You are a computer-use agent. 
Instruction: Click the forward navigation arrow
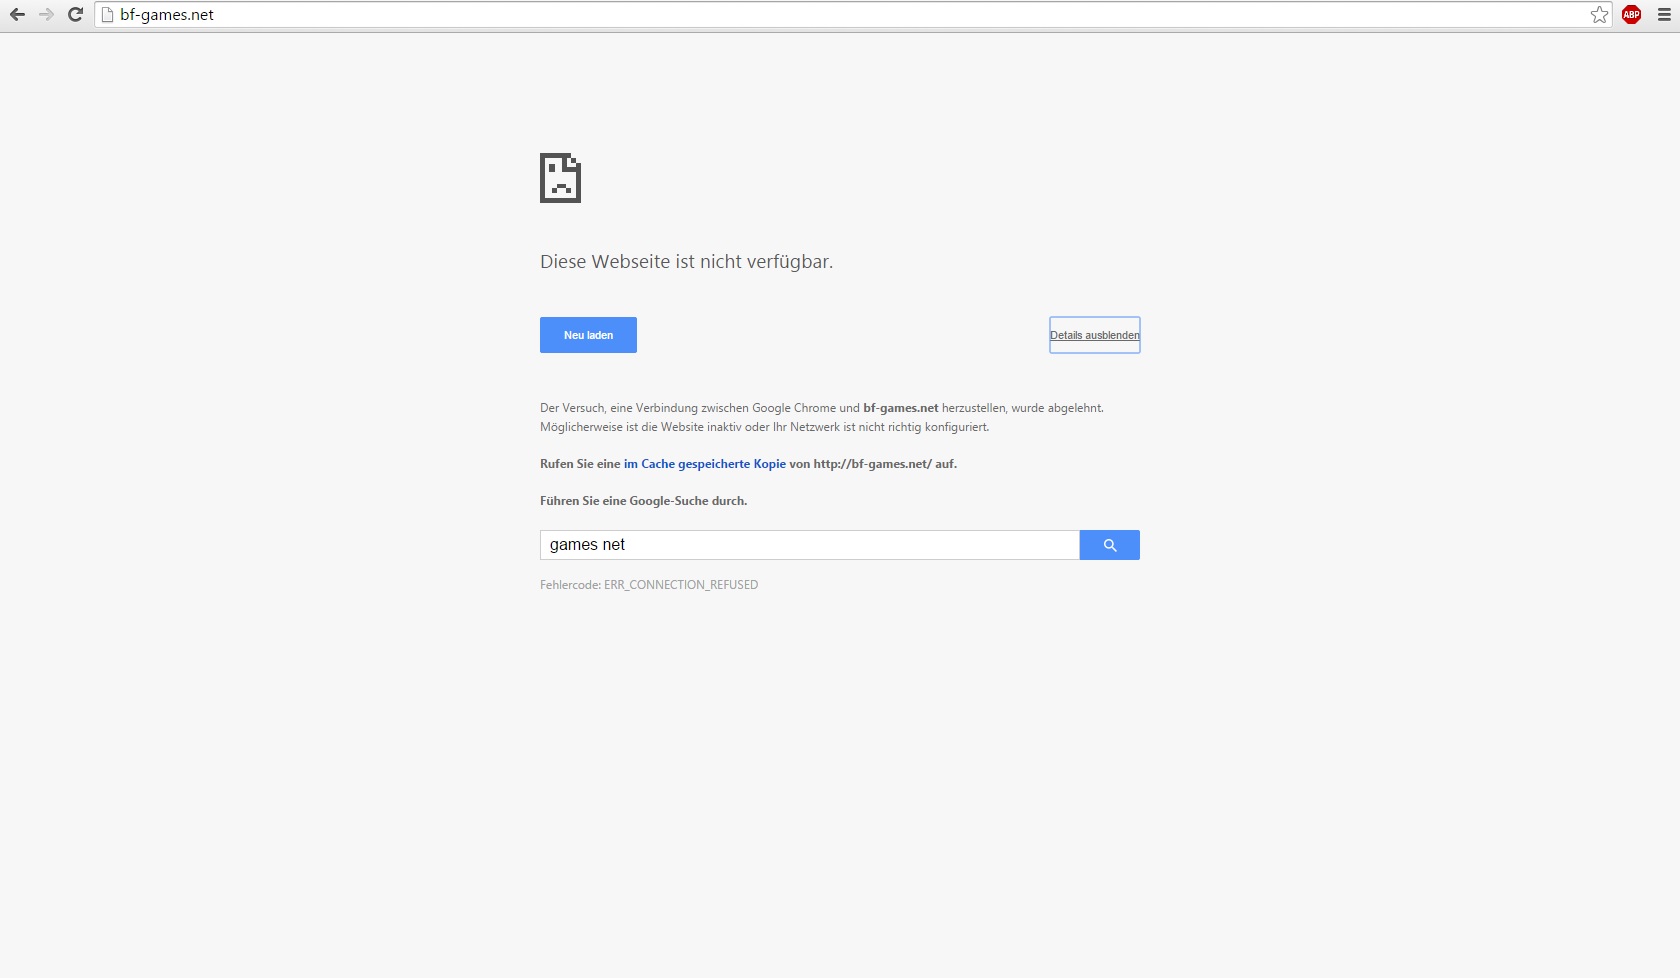(46, 15)
